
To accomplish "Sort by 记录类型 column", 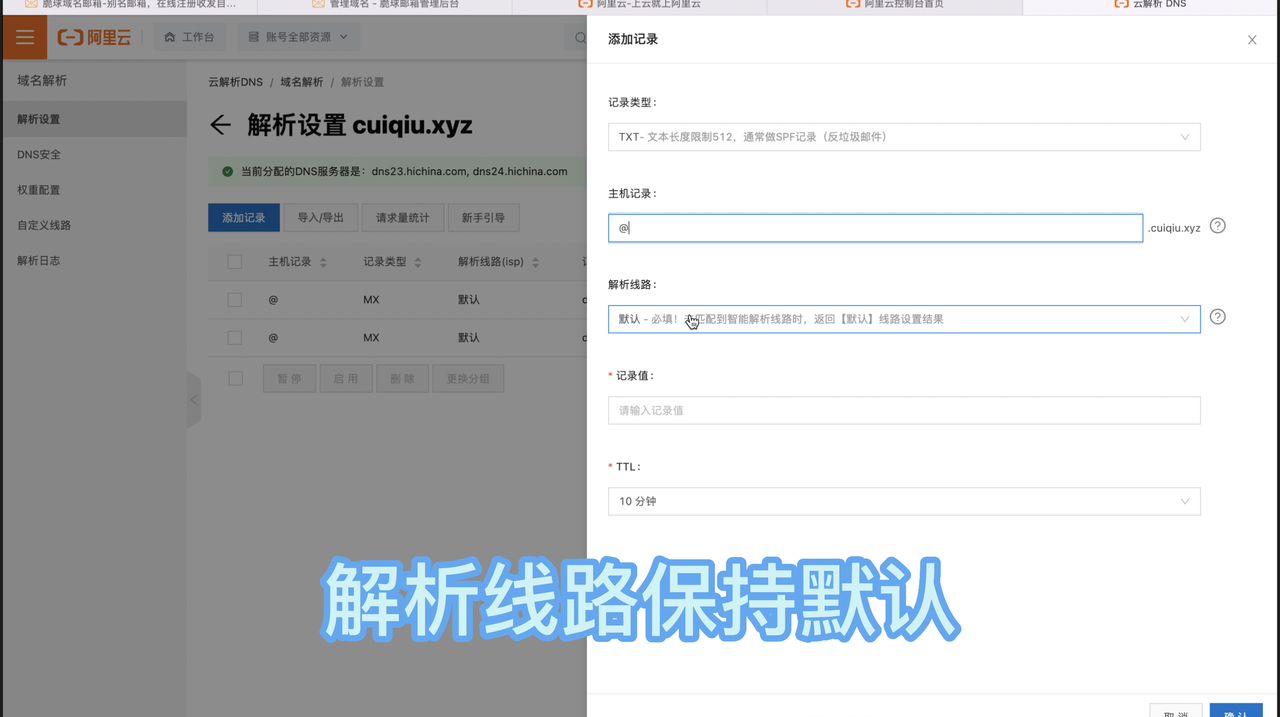I will click(418, 263).
